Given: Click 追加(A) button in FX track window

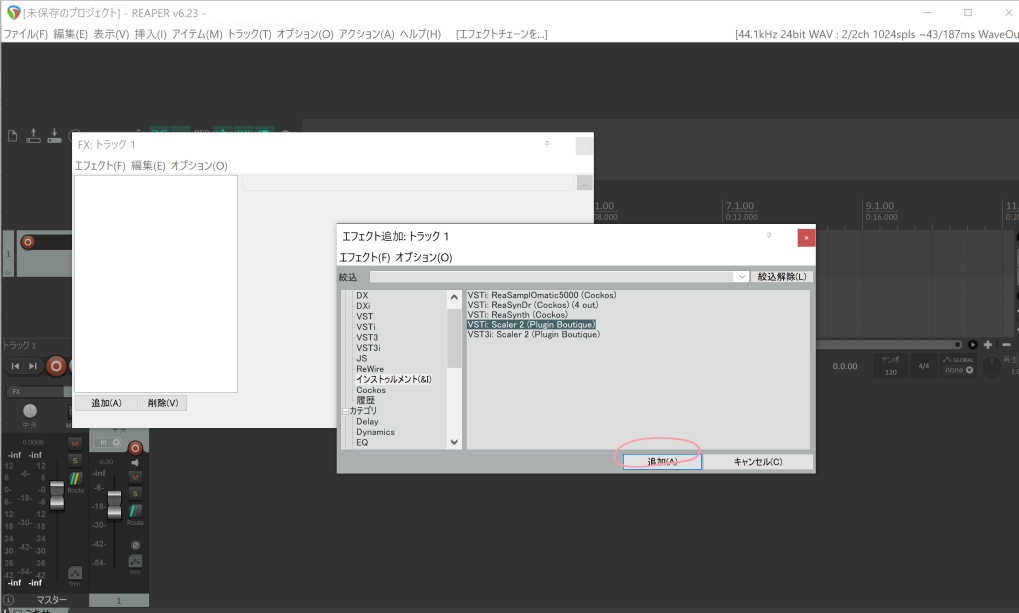Looking at the screenshot, I should (x=106, y=403).
